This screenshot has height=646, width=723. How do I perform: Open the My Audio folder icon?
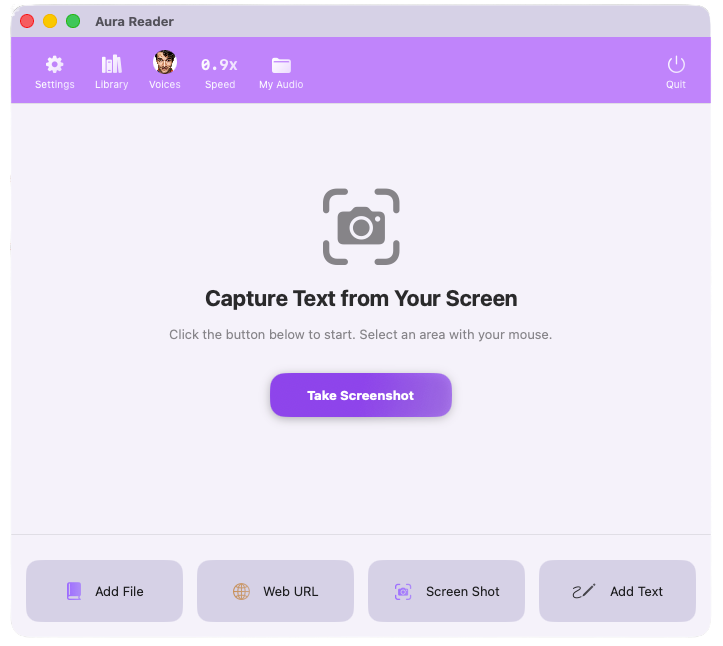[x=281, y=65]
